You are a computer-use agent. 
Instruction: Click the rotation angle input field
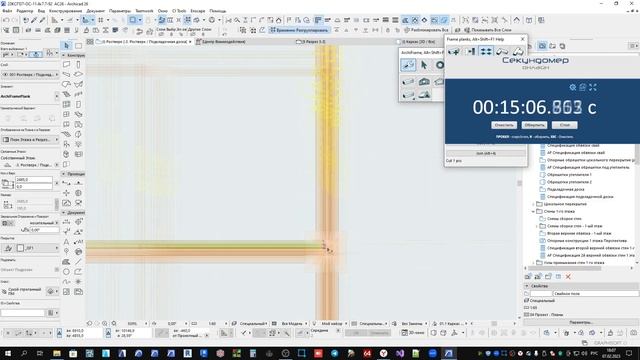click(44, 230)
